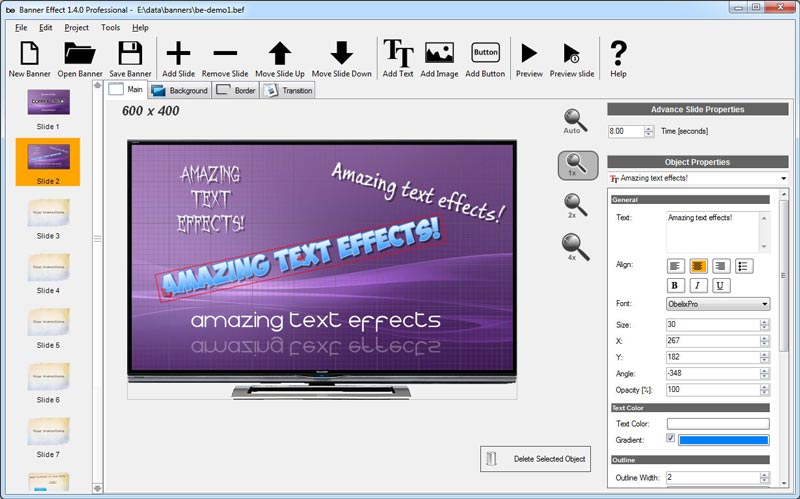The image size is (800, 499).
Task: Set zoom to 4x magnifier
Action: click(x=575, y=247)
